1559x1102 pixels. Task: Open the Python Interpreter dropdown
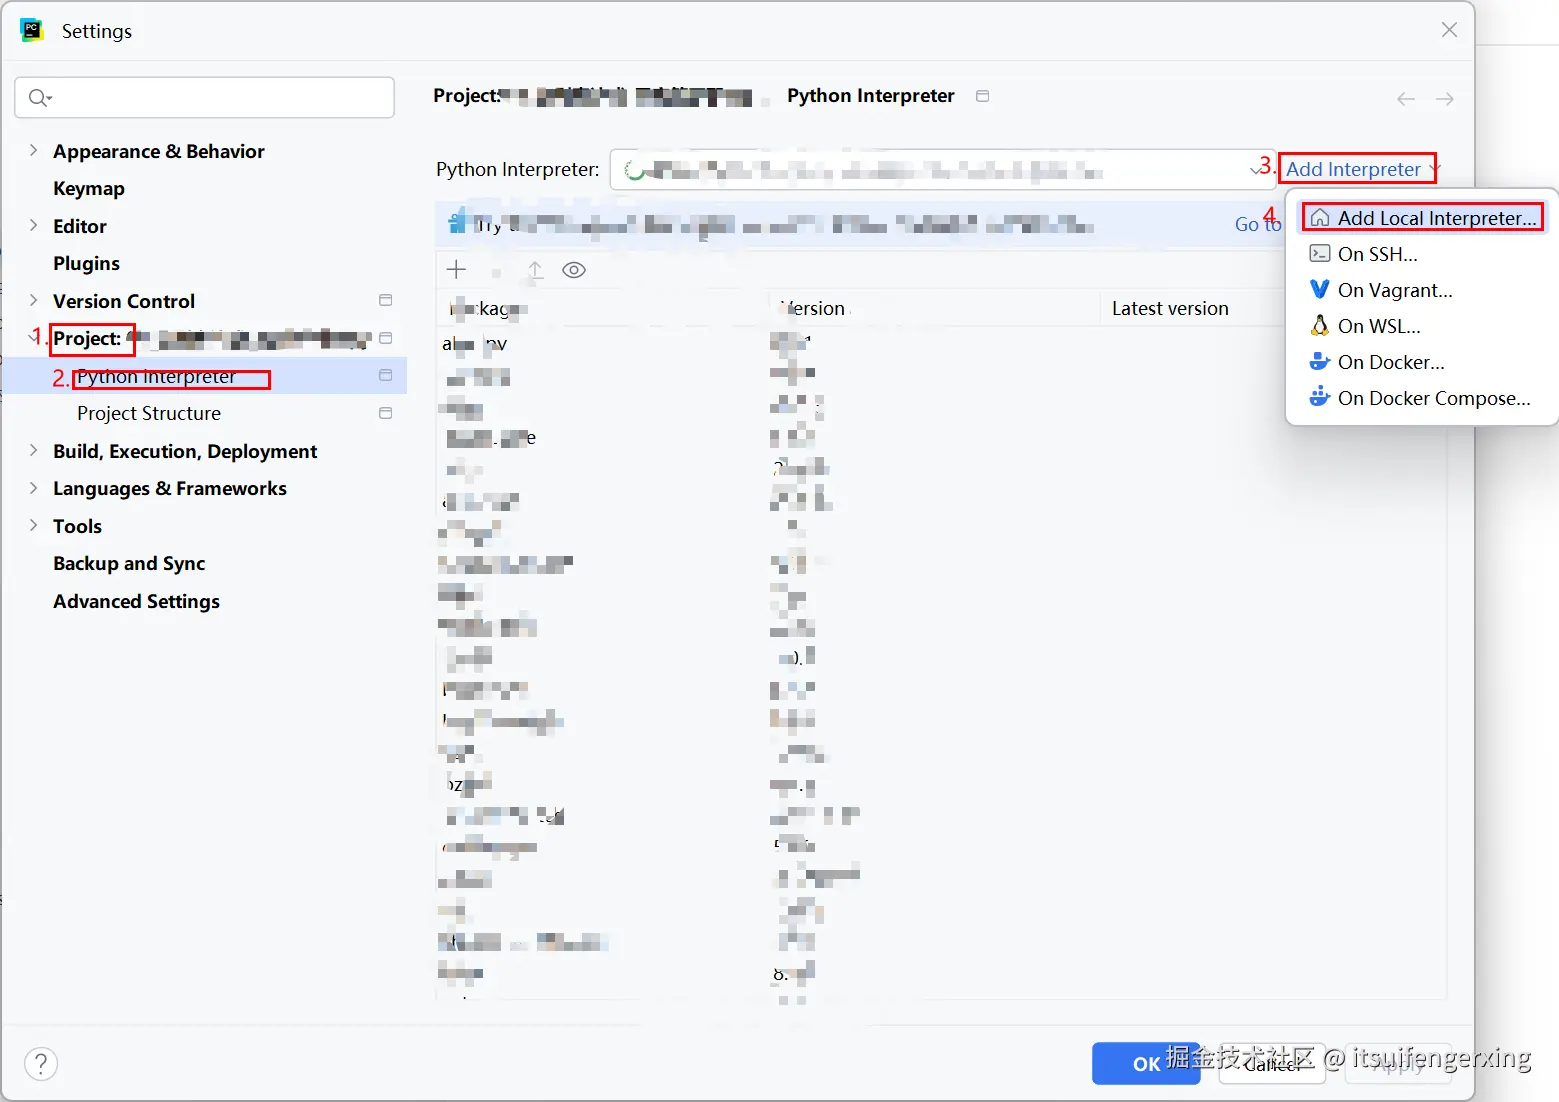942,170
